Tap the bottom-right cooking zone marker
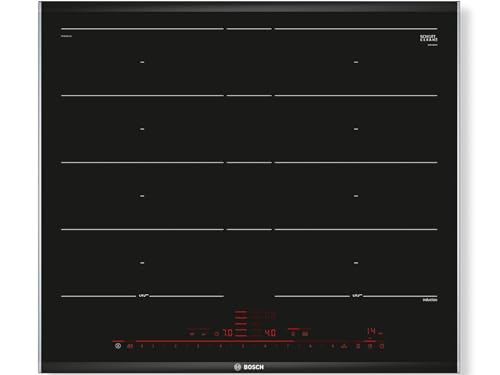The image size is (500, 375). pos(356,263)
